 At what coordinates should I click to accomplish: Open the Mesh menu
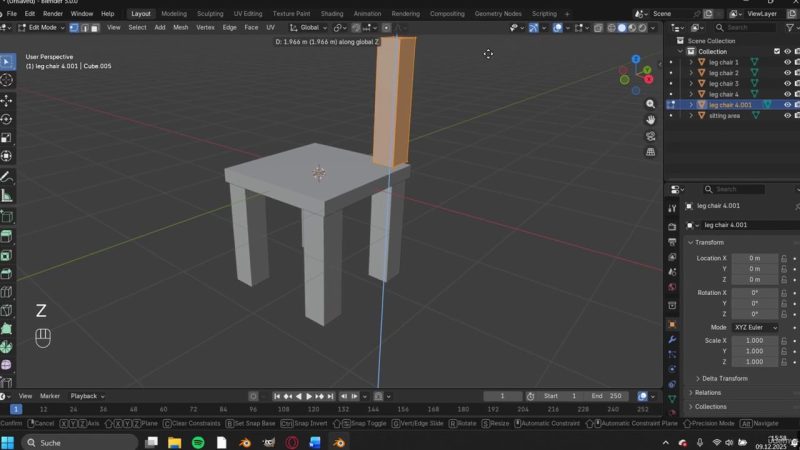pyautogui.click(x=180, y=28)
